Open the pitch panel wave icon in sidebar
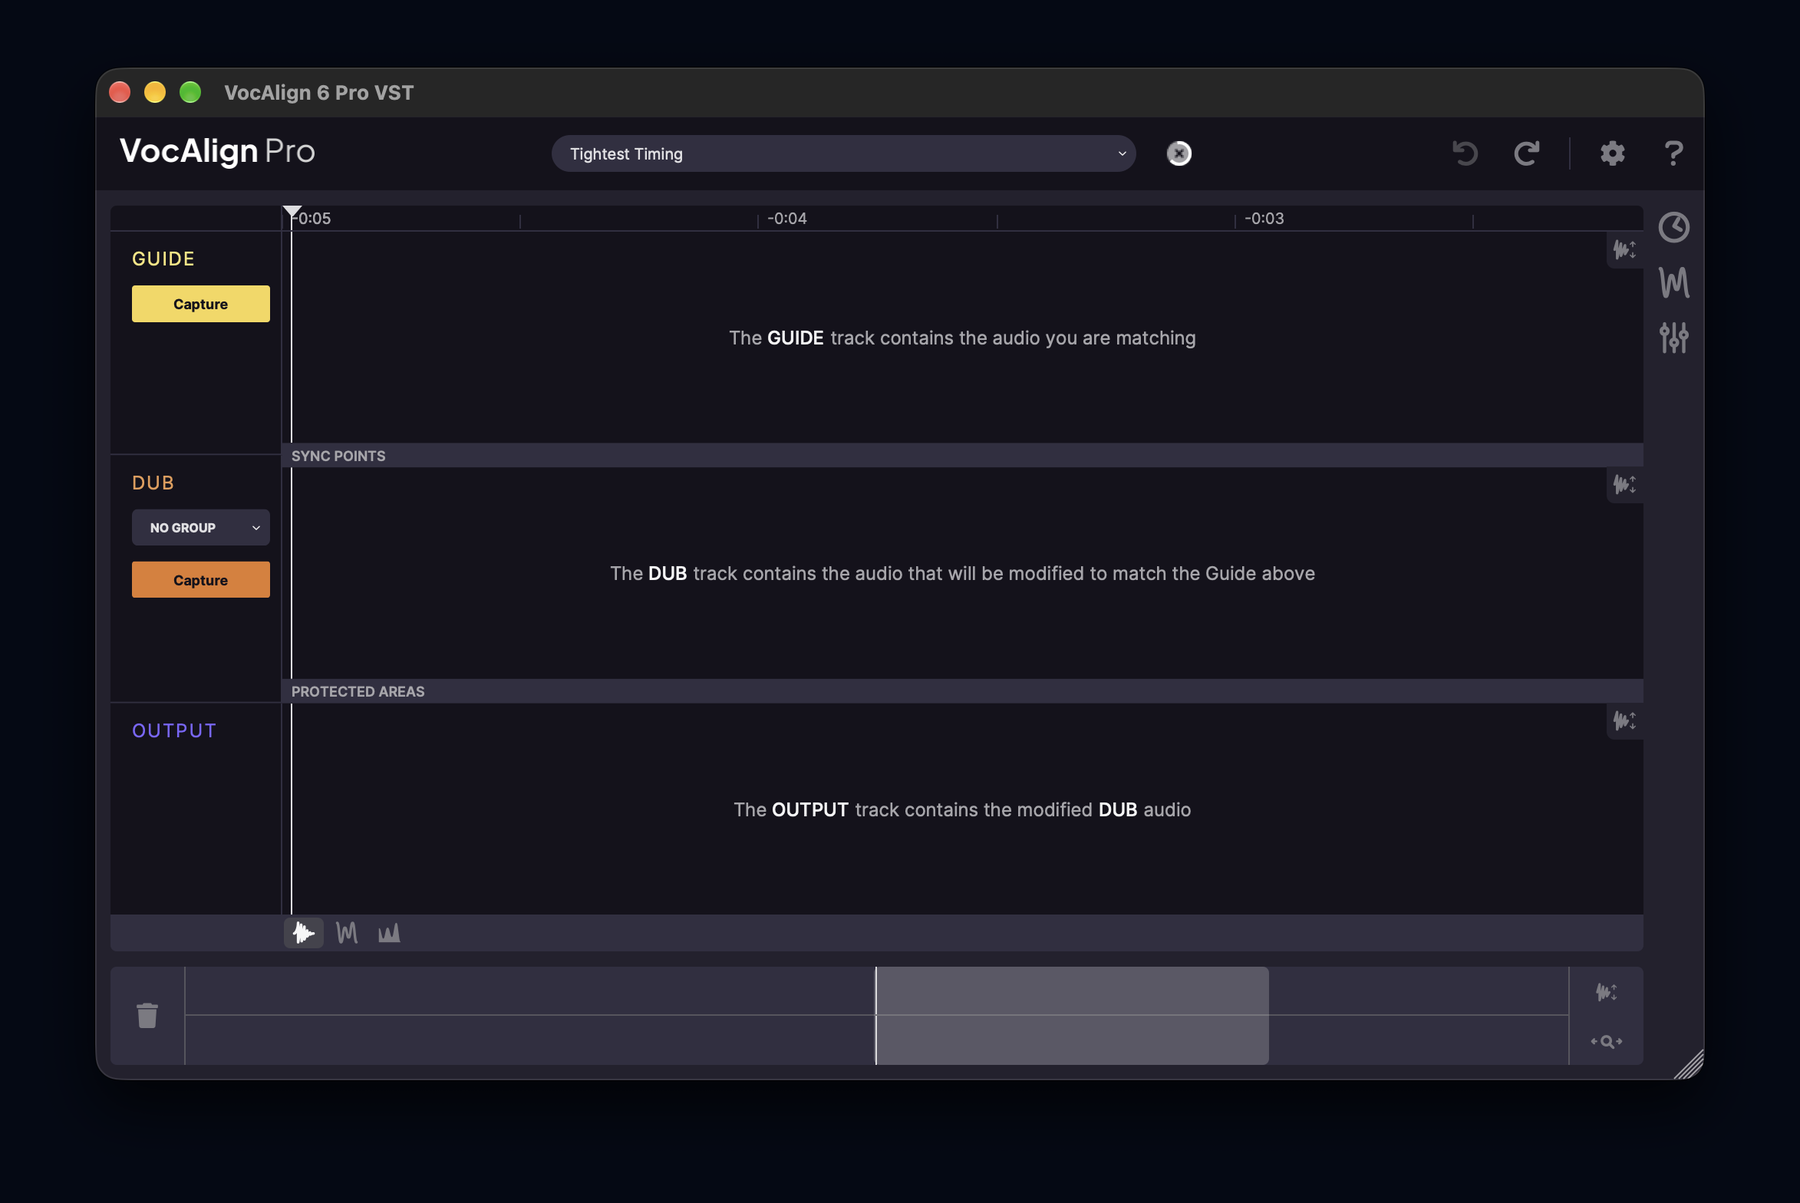The width and height of the screenshot is (1800, 1203). 1674,283
